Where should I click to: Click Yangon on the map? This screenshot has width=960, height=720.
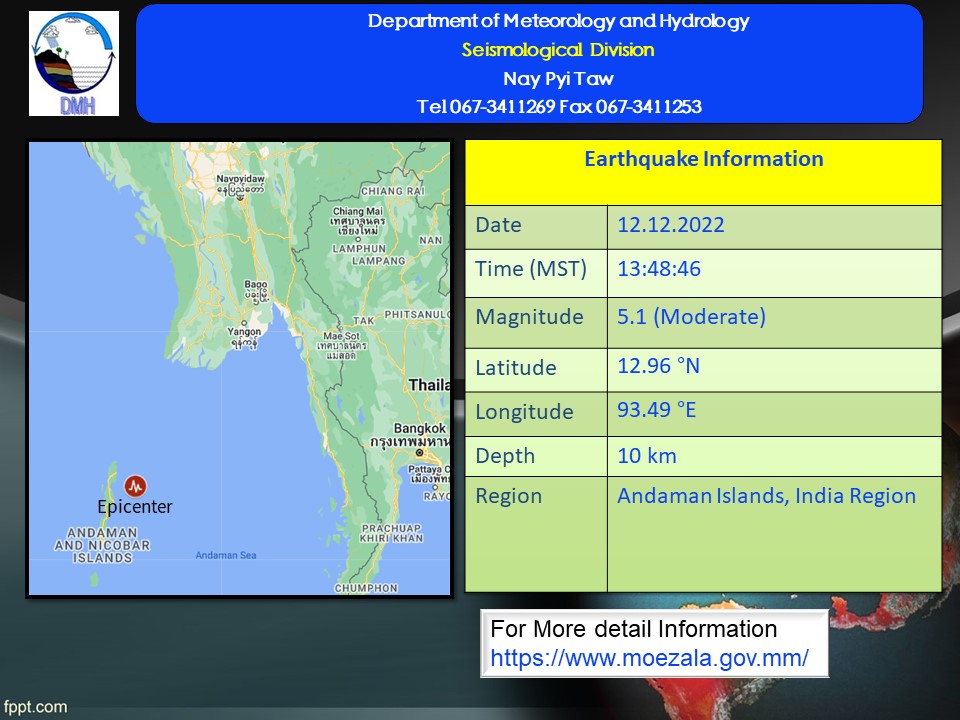click(x=244, y=332)
